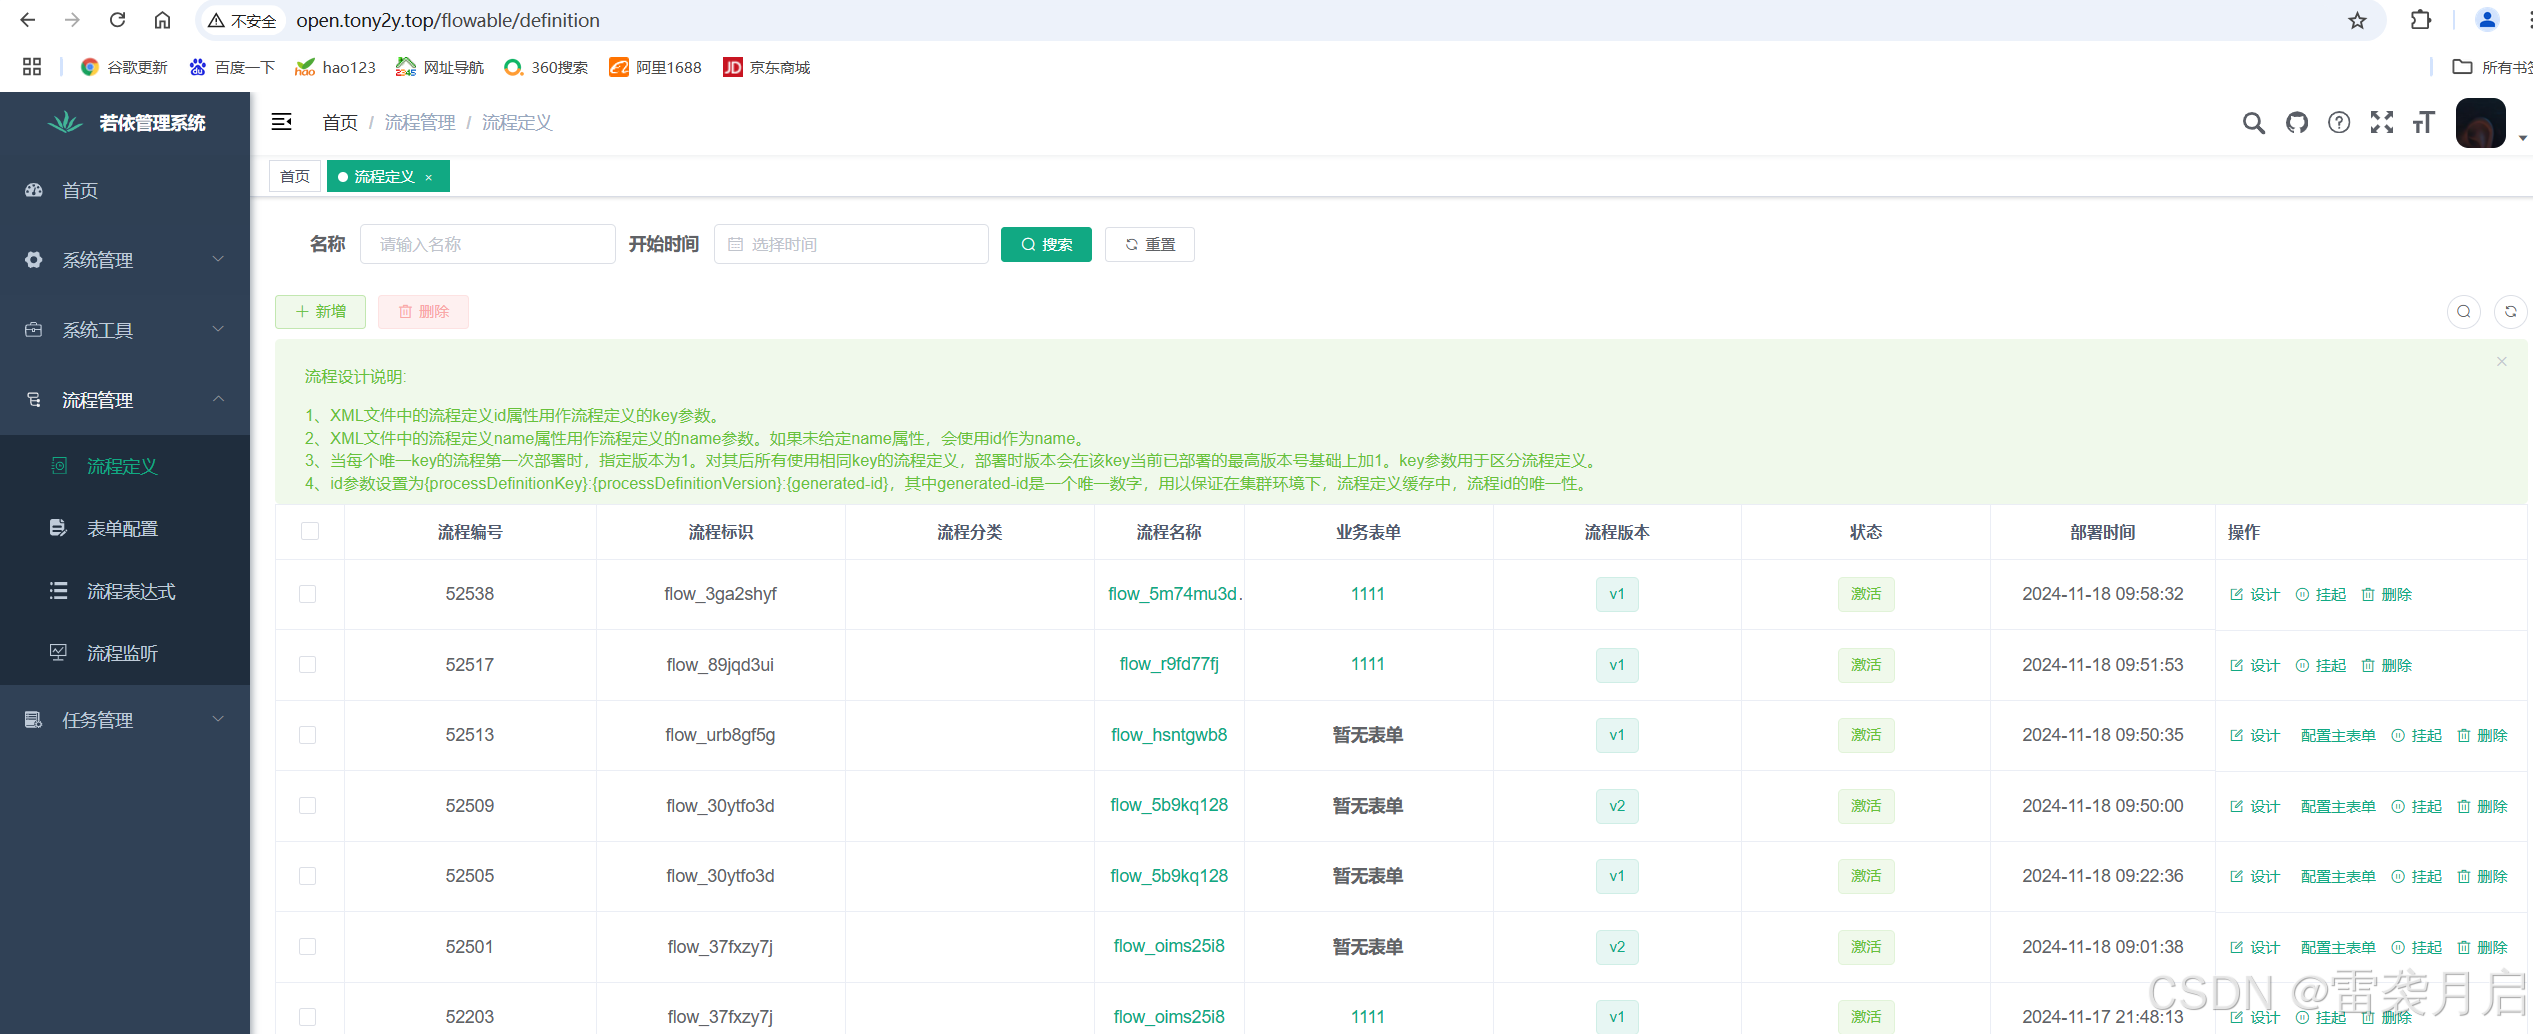Viewport: 2533px width, 1034px height.
Task: Click the 新增 button
Action: coord(320,311)
